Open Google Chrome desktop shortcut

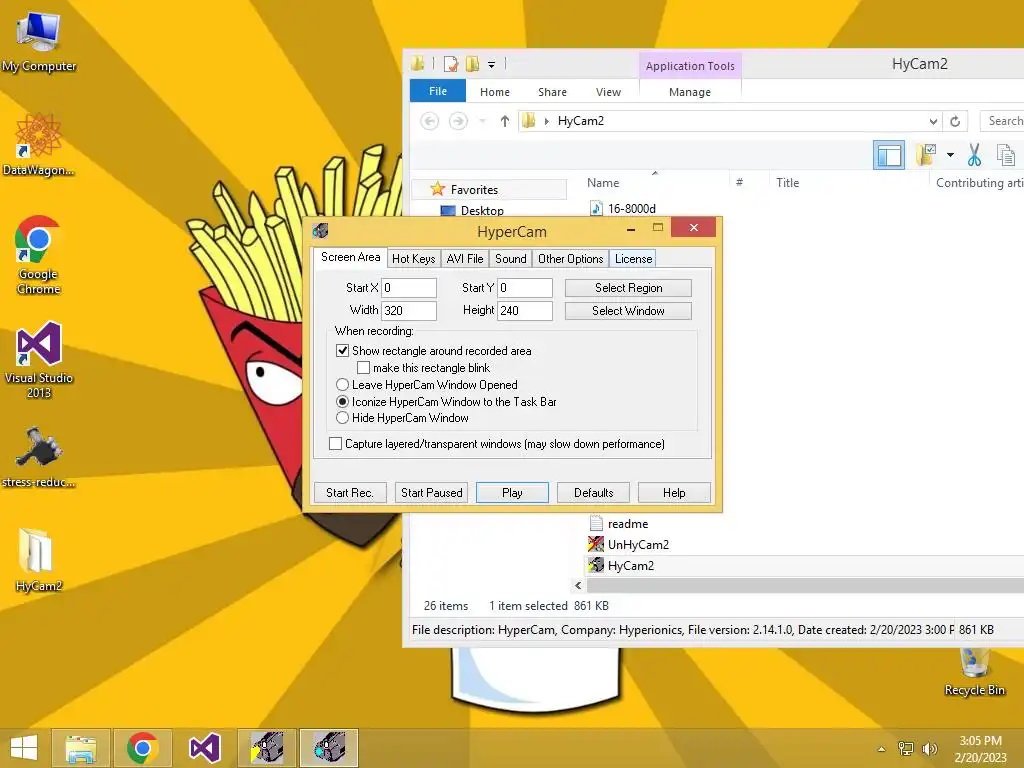39,255
